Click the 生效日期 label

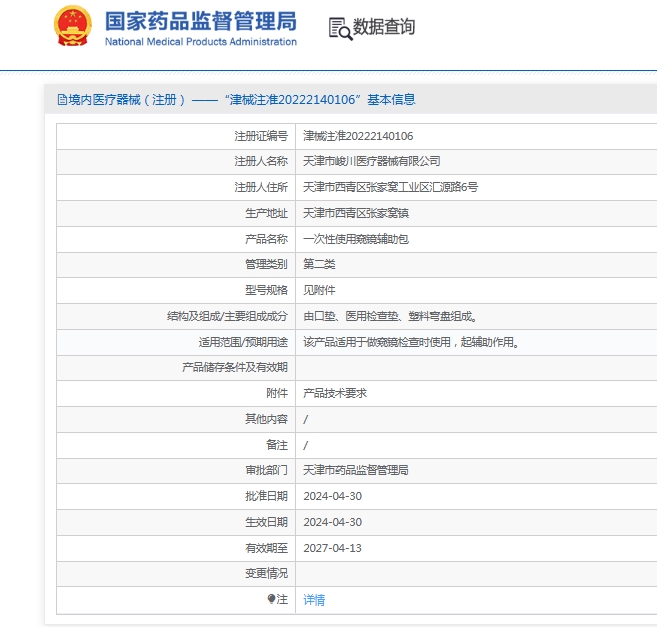266,522
